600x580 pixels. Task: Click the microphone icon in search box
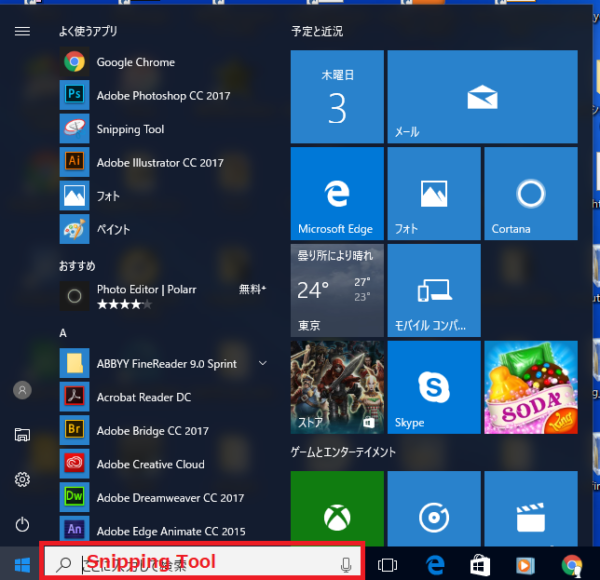346,565
